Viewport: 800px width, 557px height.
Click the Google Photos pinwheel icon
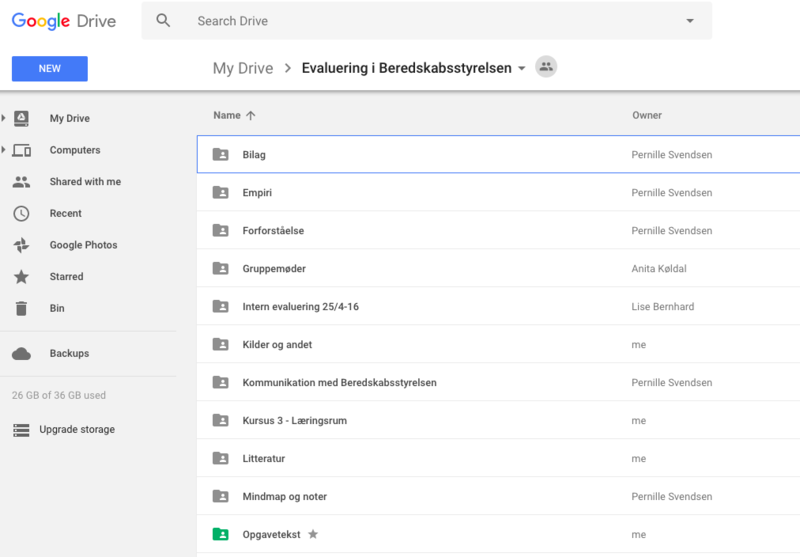pos(21,245)
